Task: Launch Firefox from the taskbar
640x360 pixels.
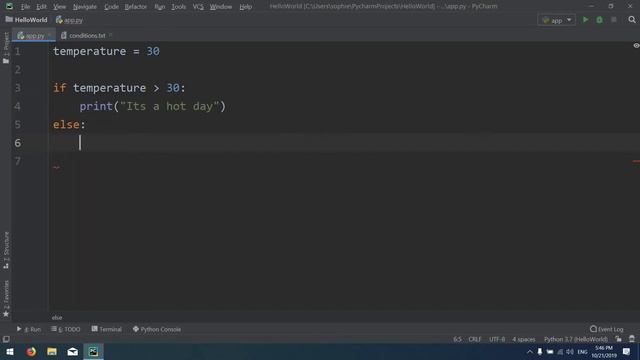Action: [31, 351]
